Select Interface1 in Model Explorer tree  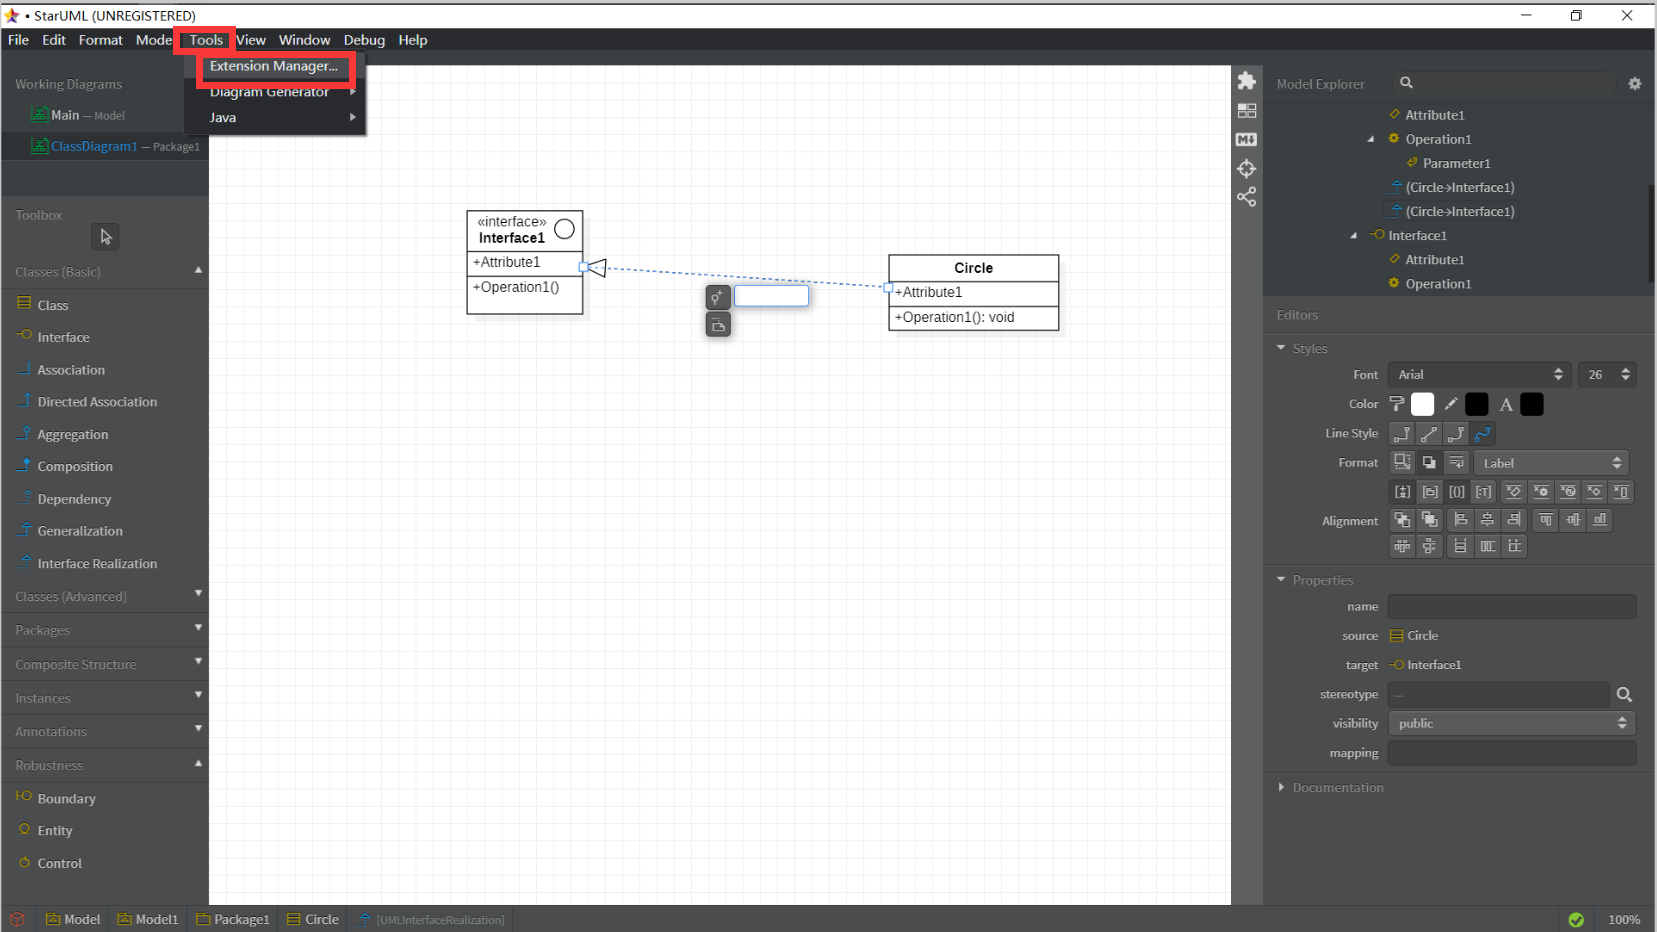click(x=1417, y=236)
